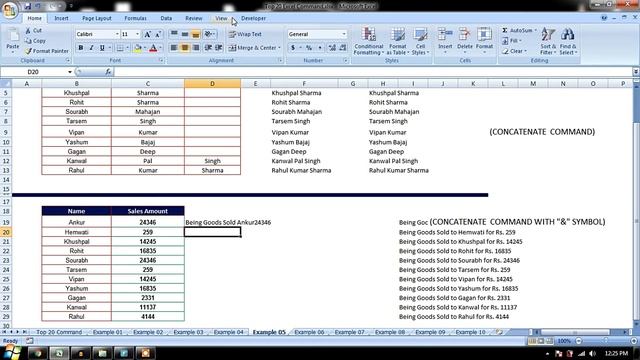Open the Top 20 Command sheet tab
The height and width of the screenshot is (360, 640).
[x=59, y=332]
